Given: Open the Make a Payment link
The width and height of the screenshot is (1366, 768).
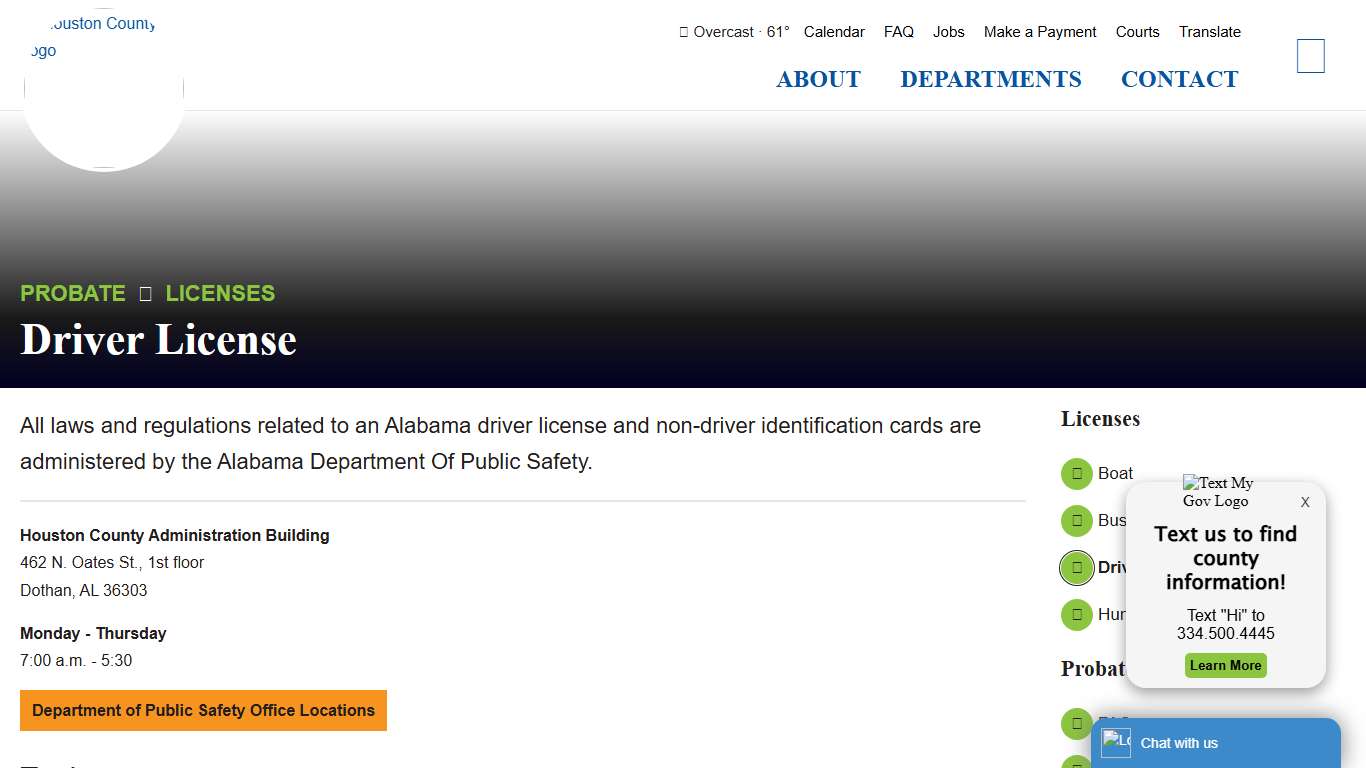Looking at the screenshot, I should pos(1040,32).
